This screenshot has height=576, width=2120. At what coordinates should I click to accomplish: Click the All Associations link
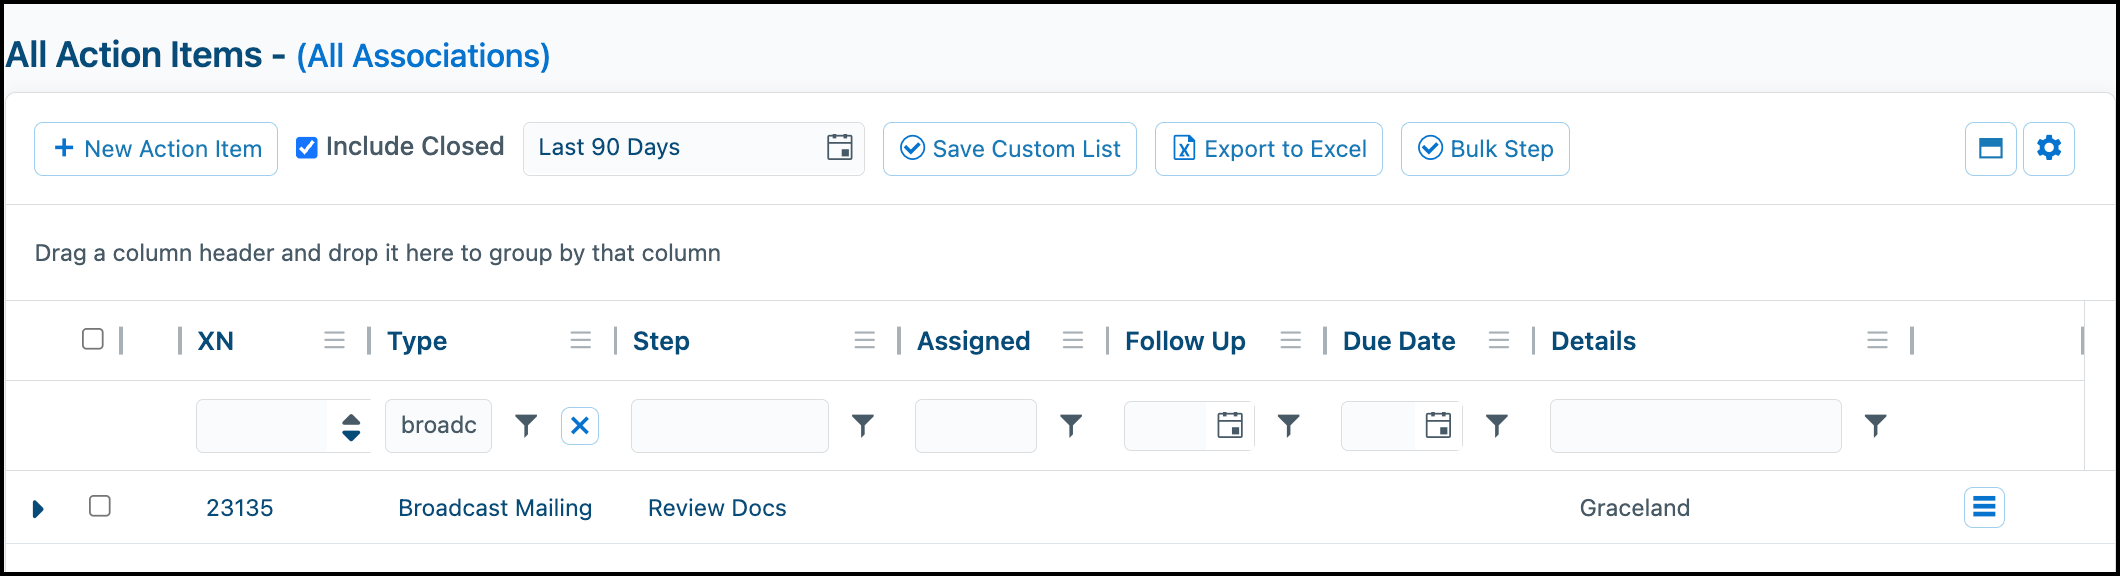[x=424, y=56]
